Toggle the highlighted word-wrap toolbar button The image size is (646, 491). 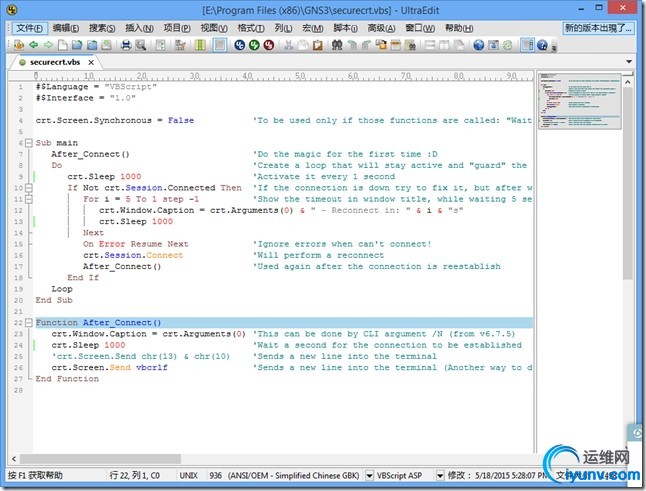pos(220,44)
